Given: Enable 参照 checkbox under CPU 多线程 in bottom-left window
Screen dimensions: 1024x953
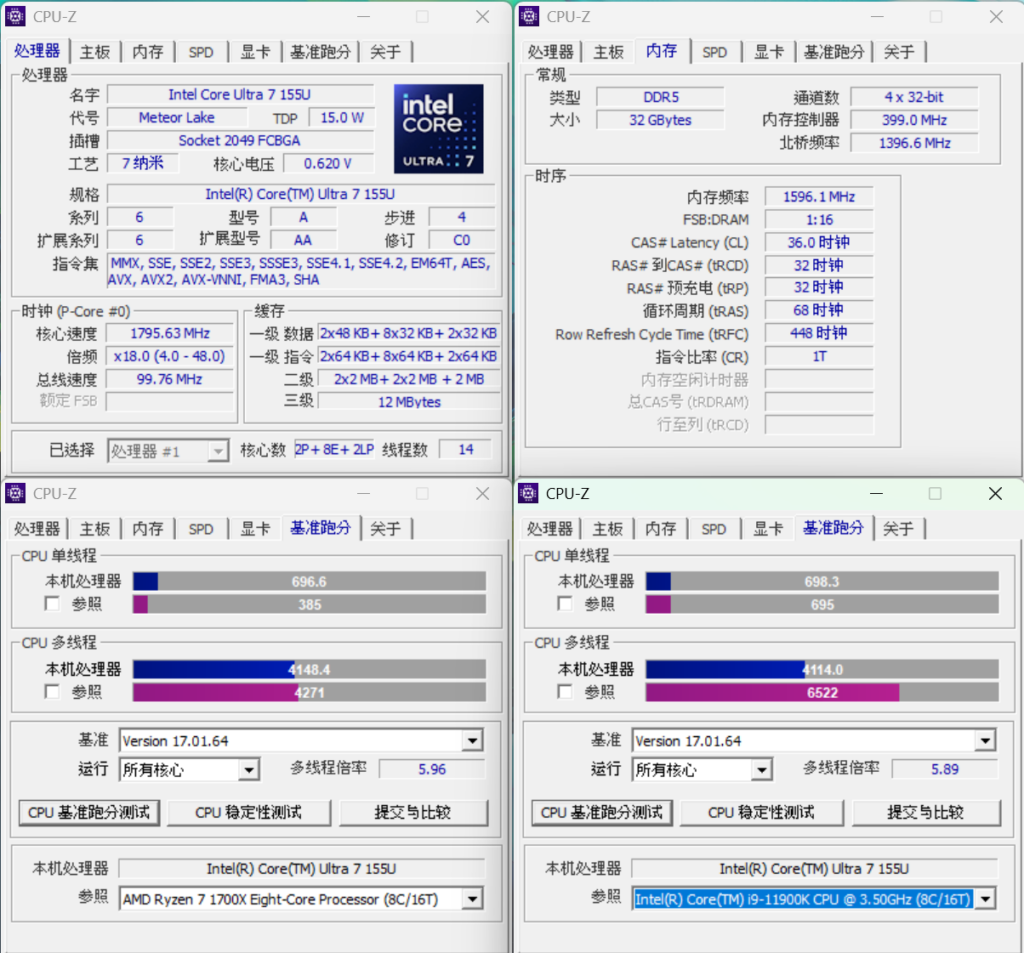Looking at the screenshot, I should coord(52,691).
